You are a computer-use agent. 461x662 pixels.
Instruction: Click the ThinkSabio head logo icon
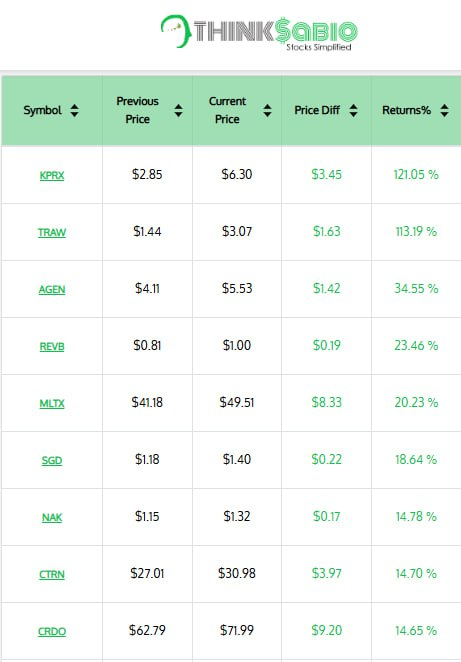coord(176,31)
